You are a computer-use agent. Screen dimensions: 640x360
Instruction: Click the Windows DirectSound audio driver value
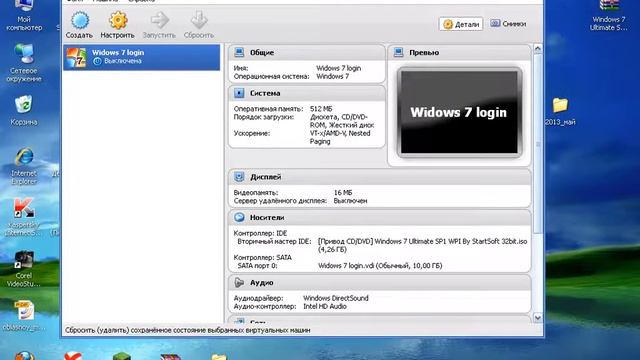(336, 298)
